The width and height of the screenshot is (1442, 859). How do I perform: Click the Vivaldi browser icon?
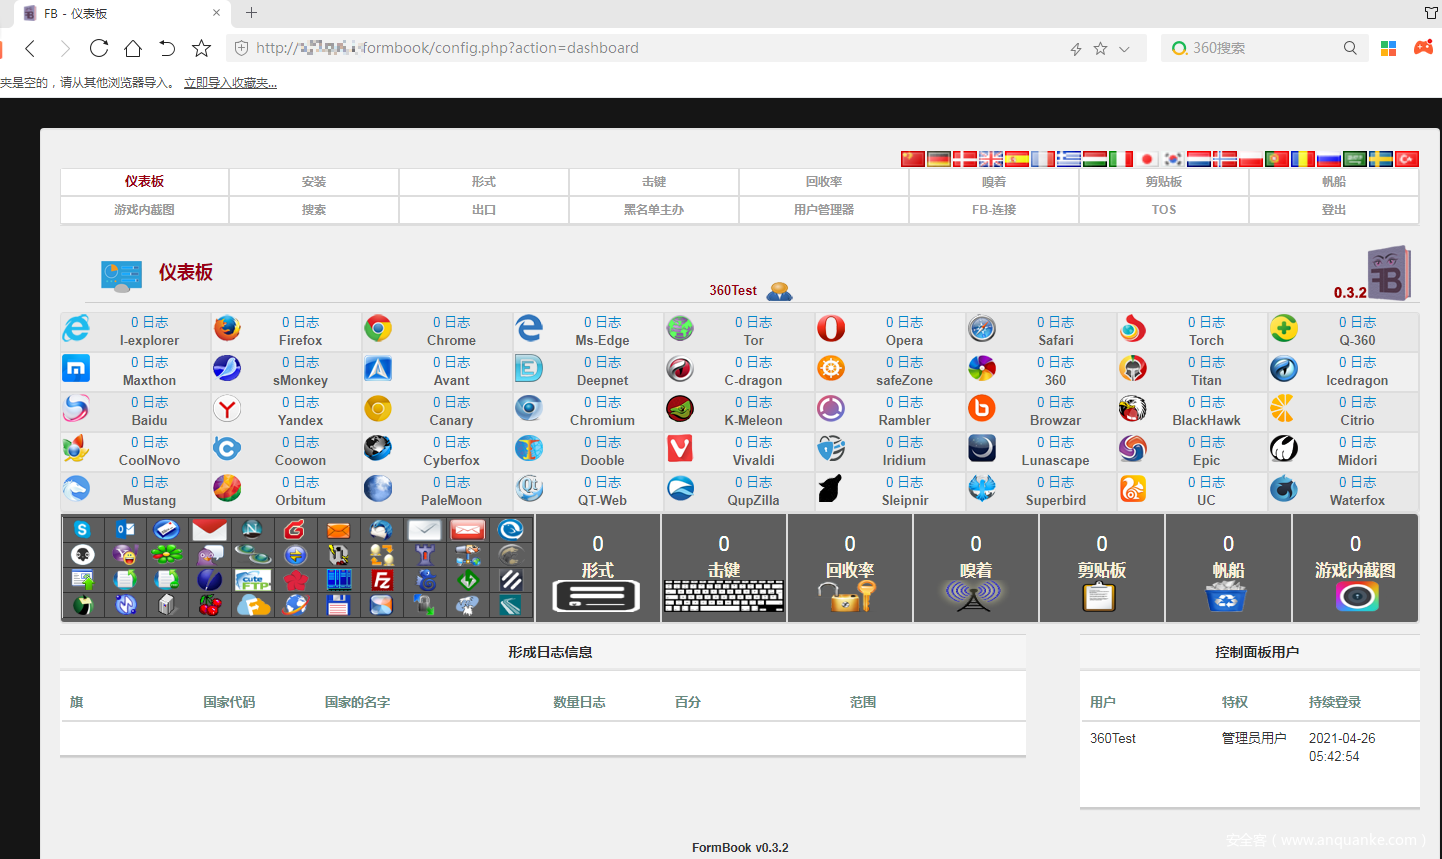pos(680,448)
